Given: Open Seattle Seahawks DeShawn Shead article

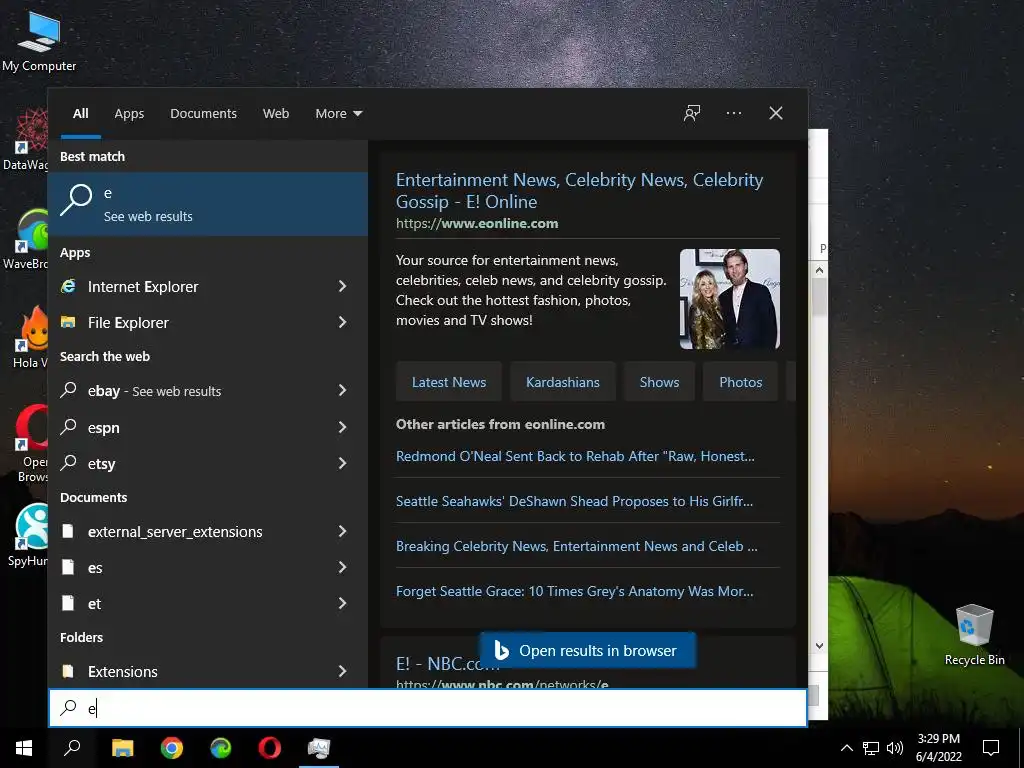Looking at the screenshot, I should pos(574,501).
